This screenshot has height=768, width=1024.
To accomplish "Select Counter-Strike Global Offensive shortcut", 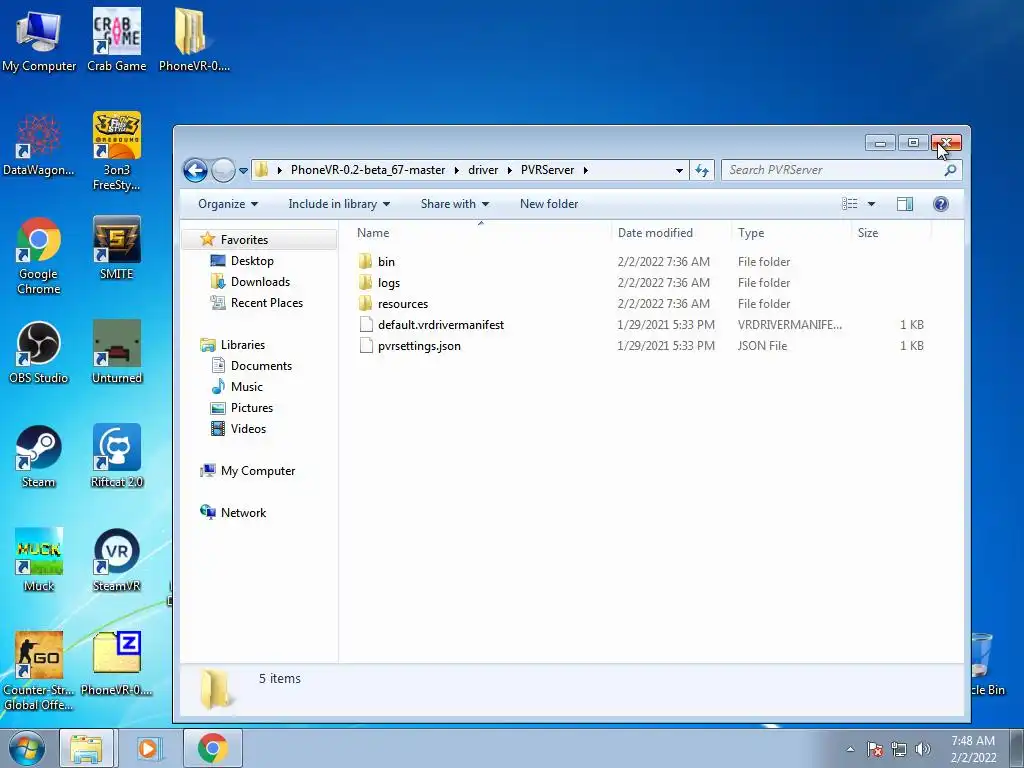I will [x=39, y=671].
